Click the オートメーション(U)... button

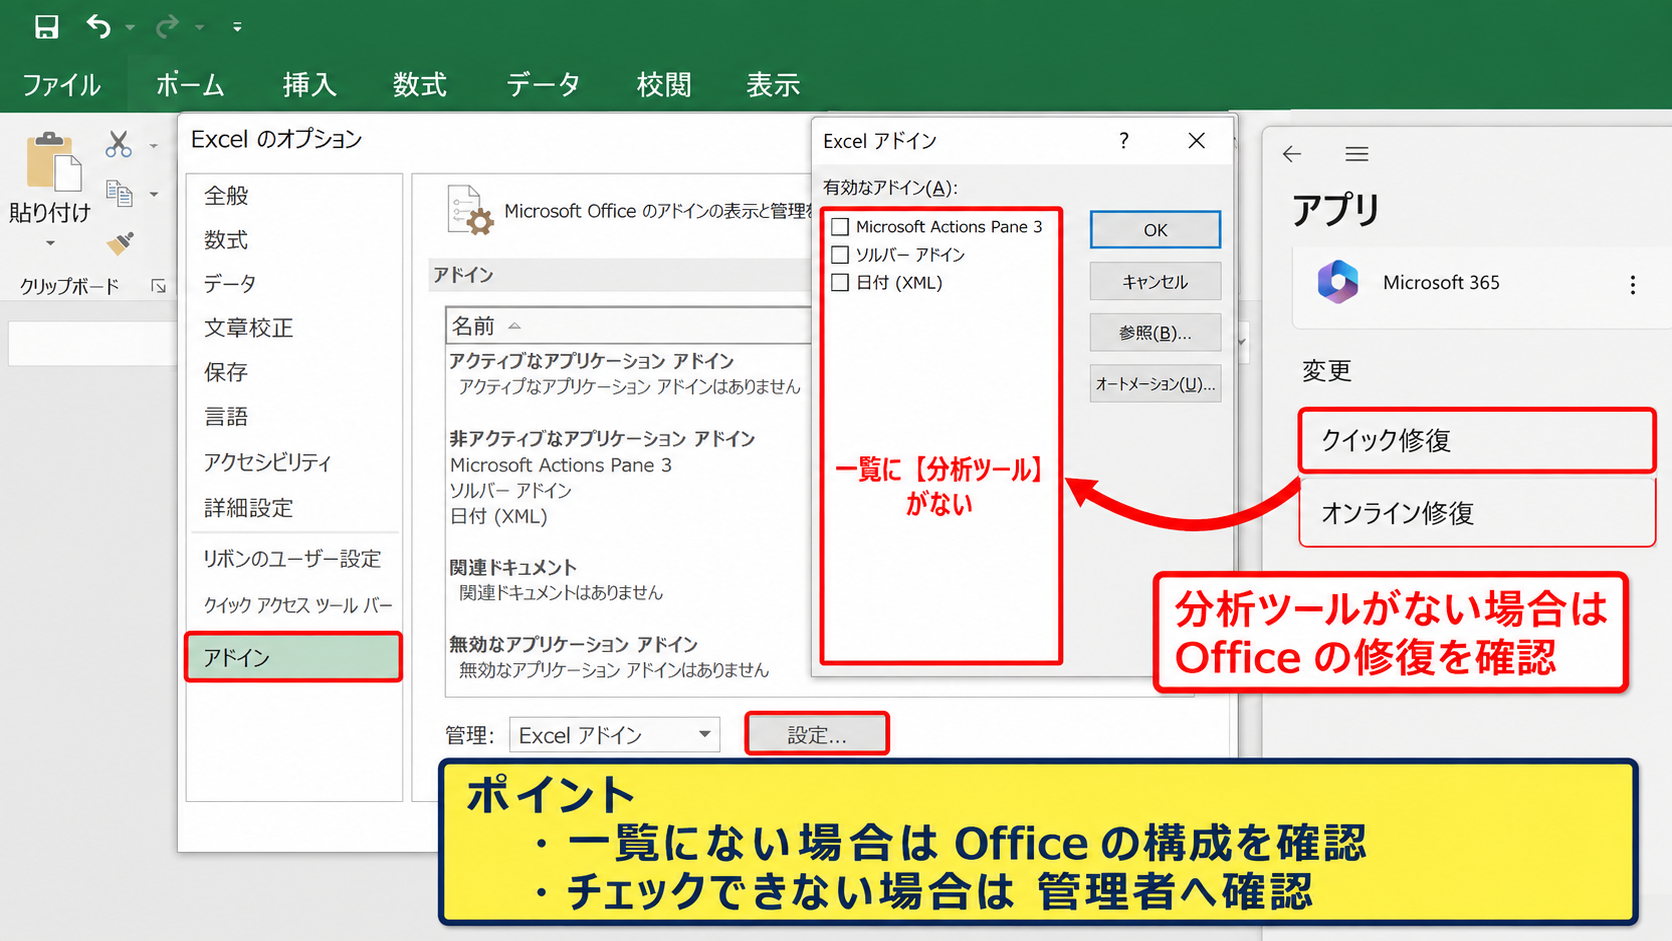[1155, 384]
